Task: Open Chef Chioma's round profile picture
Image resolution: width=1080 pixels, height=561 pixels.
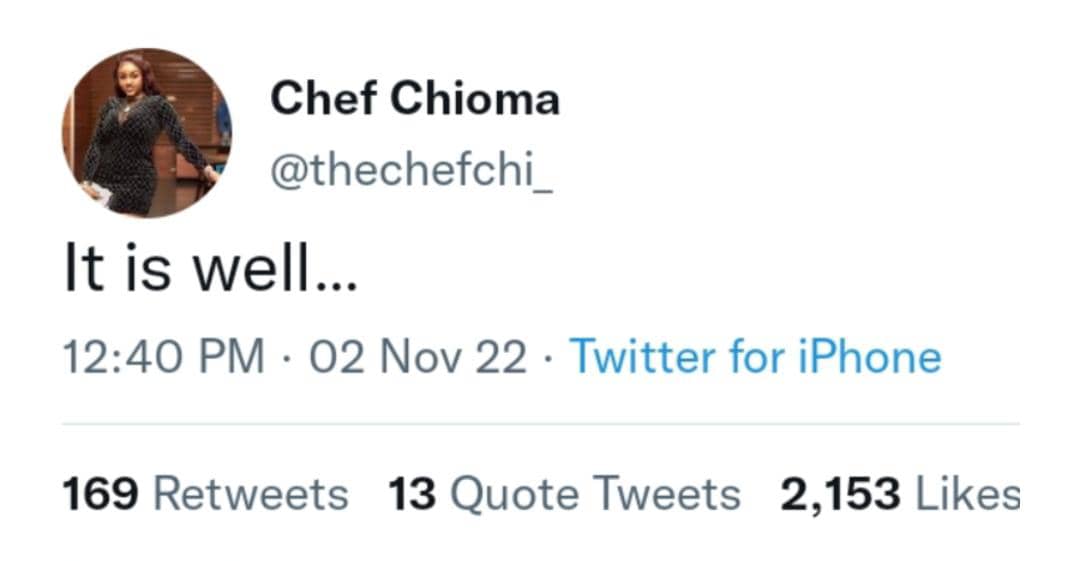Action: pyautogui.click(x=147, y=132)
